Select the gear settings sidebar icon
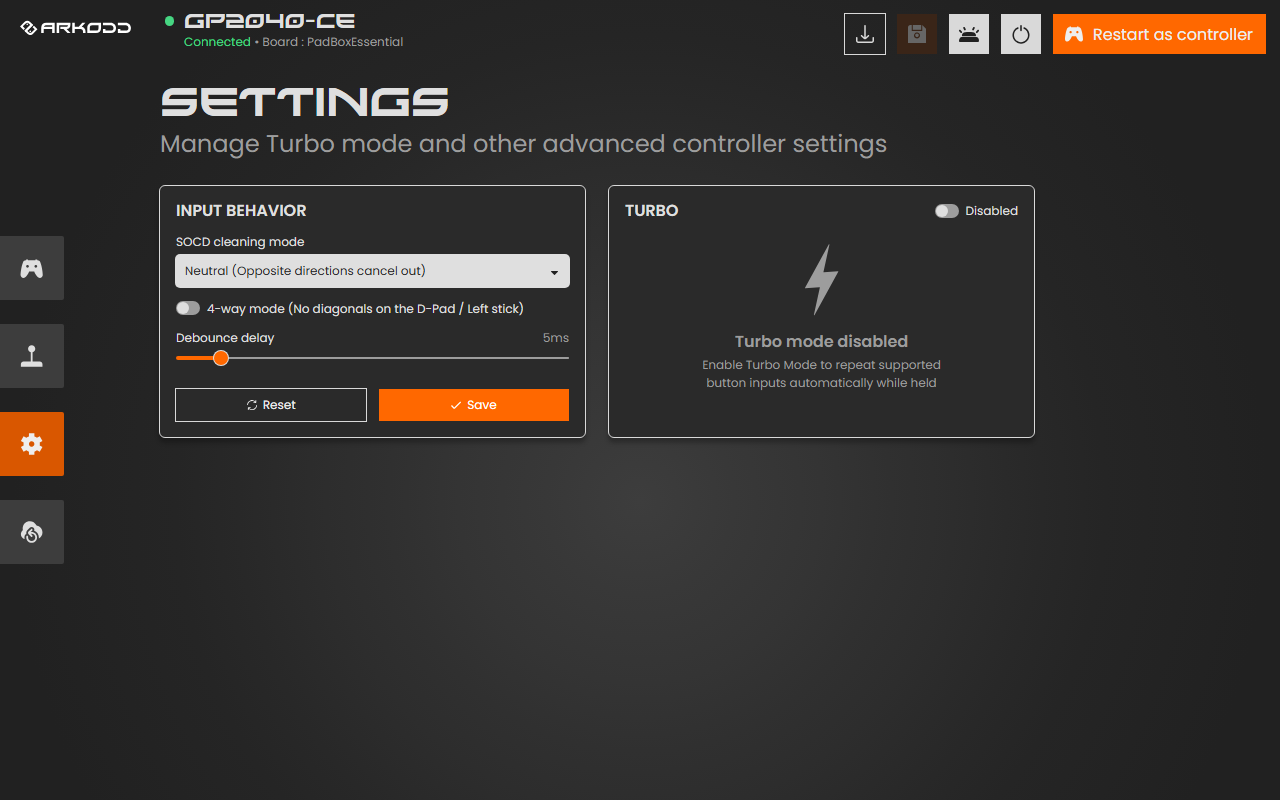 pos(32,444)
